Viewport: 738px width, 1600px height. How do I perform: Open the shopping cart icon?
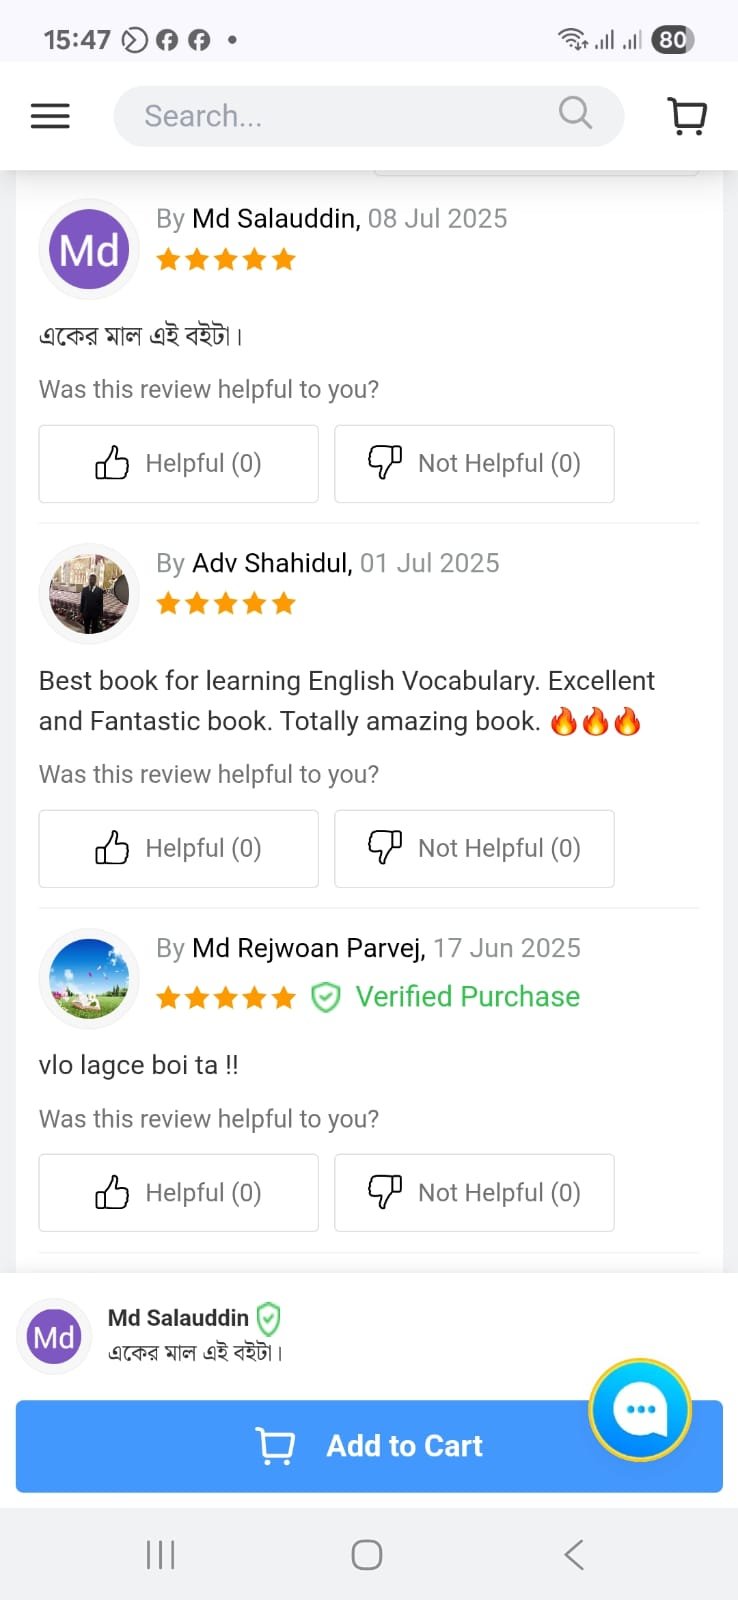tap(687, 116)
